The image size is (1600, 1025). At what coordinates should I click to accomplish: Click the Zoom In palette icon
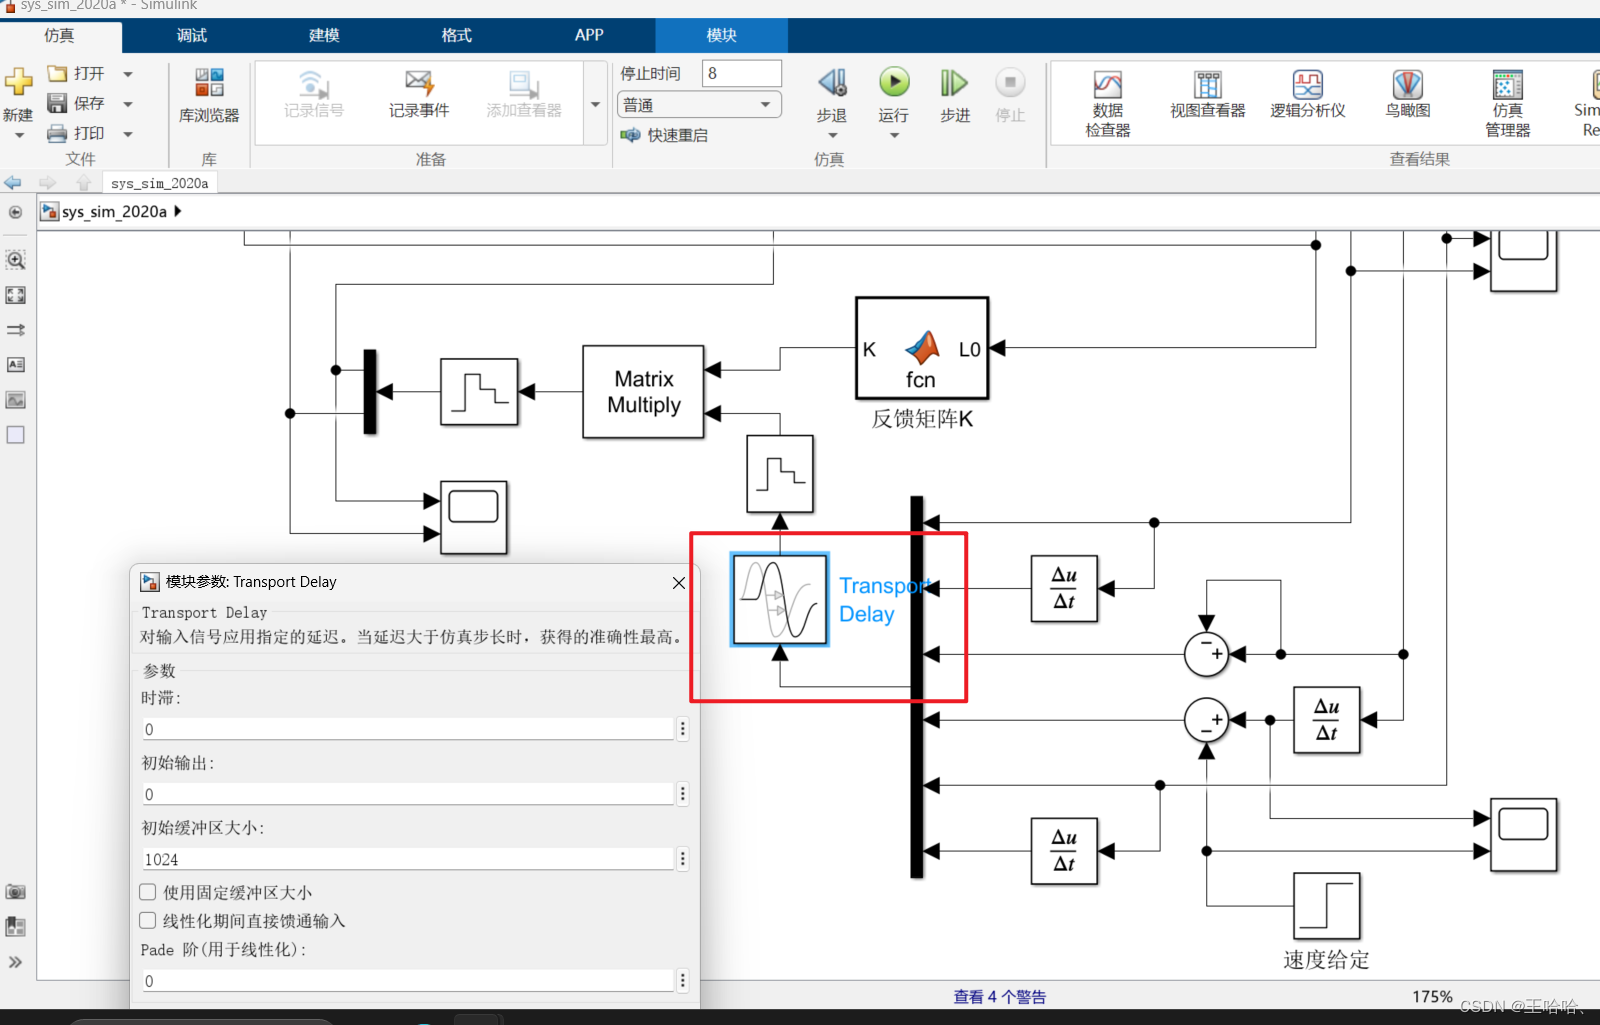click(16, 260)
